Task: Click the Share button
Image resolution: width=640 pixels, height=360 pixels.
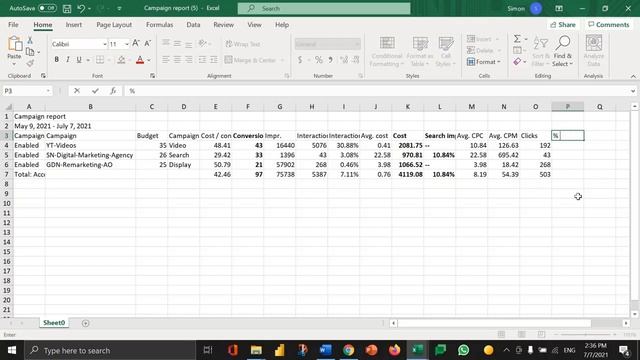Action: 563,25
